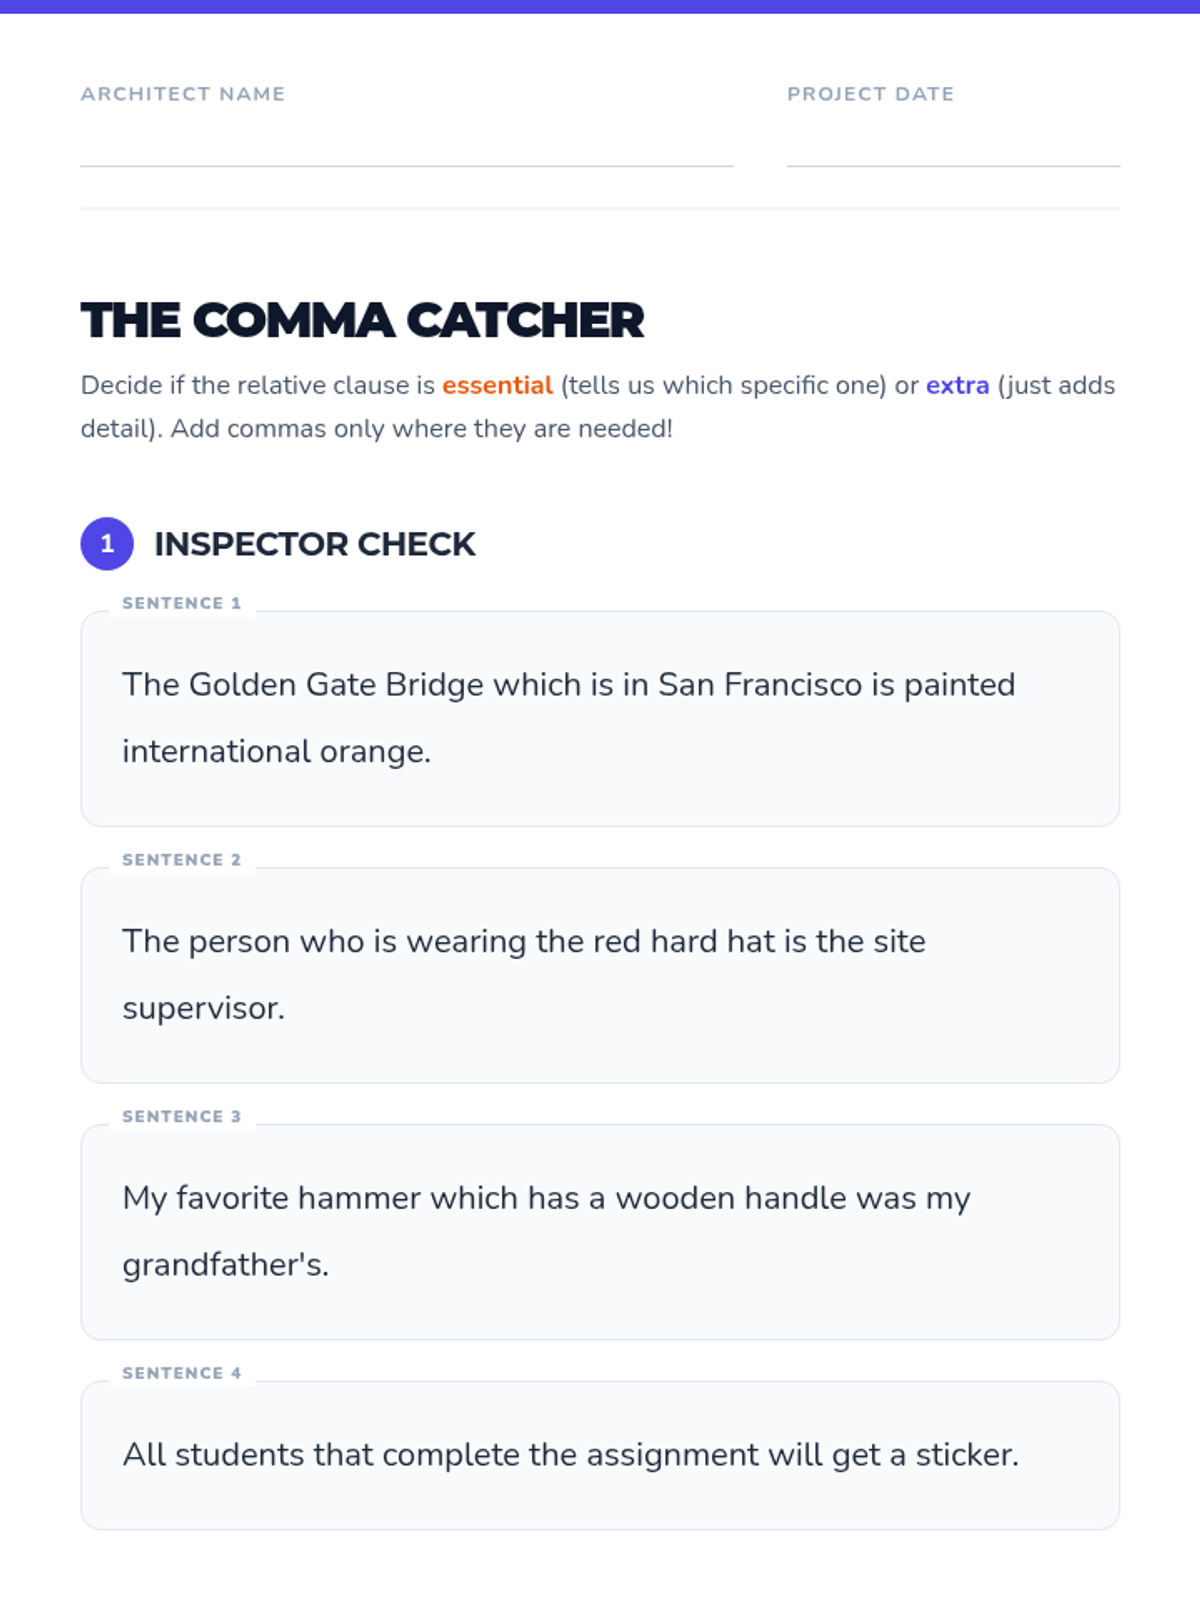Screen dimensions: 1200x1600
Task: Click the Architect Name label
Action: [183, 94]
